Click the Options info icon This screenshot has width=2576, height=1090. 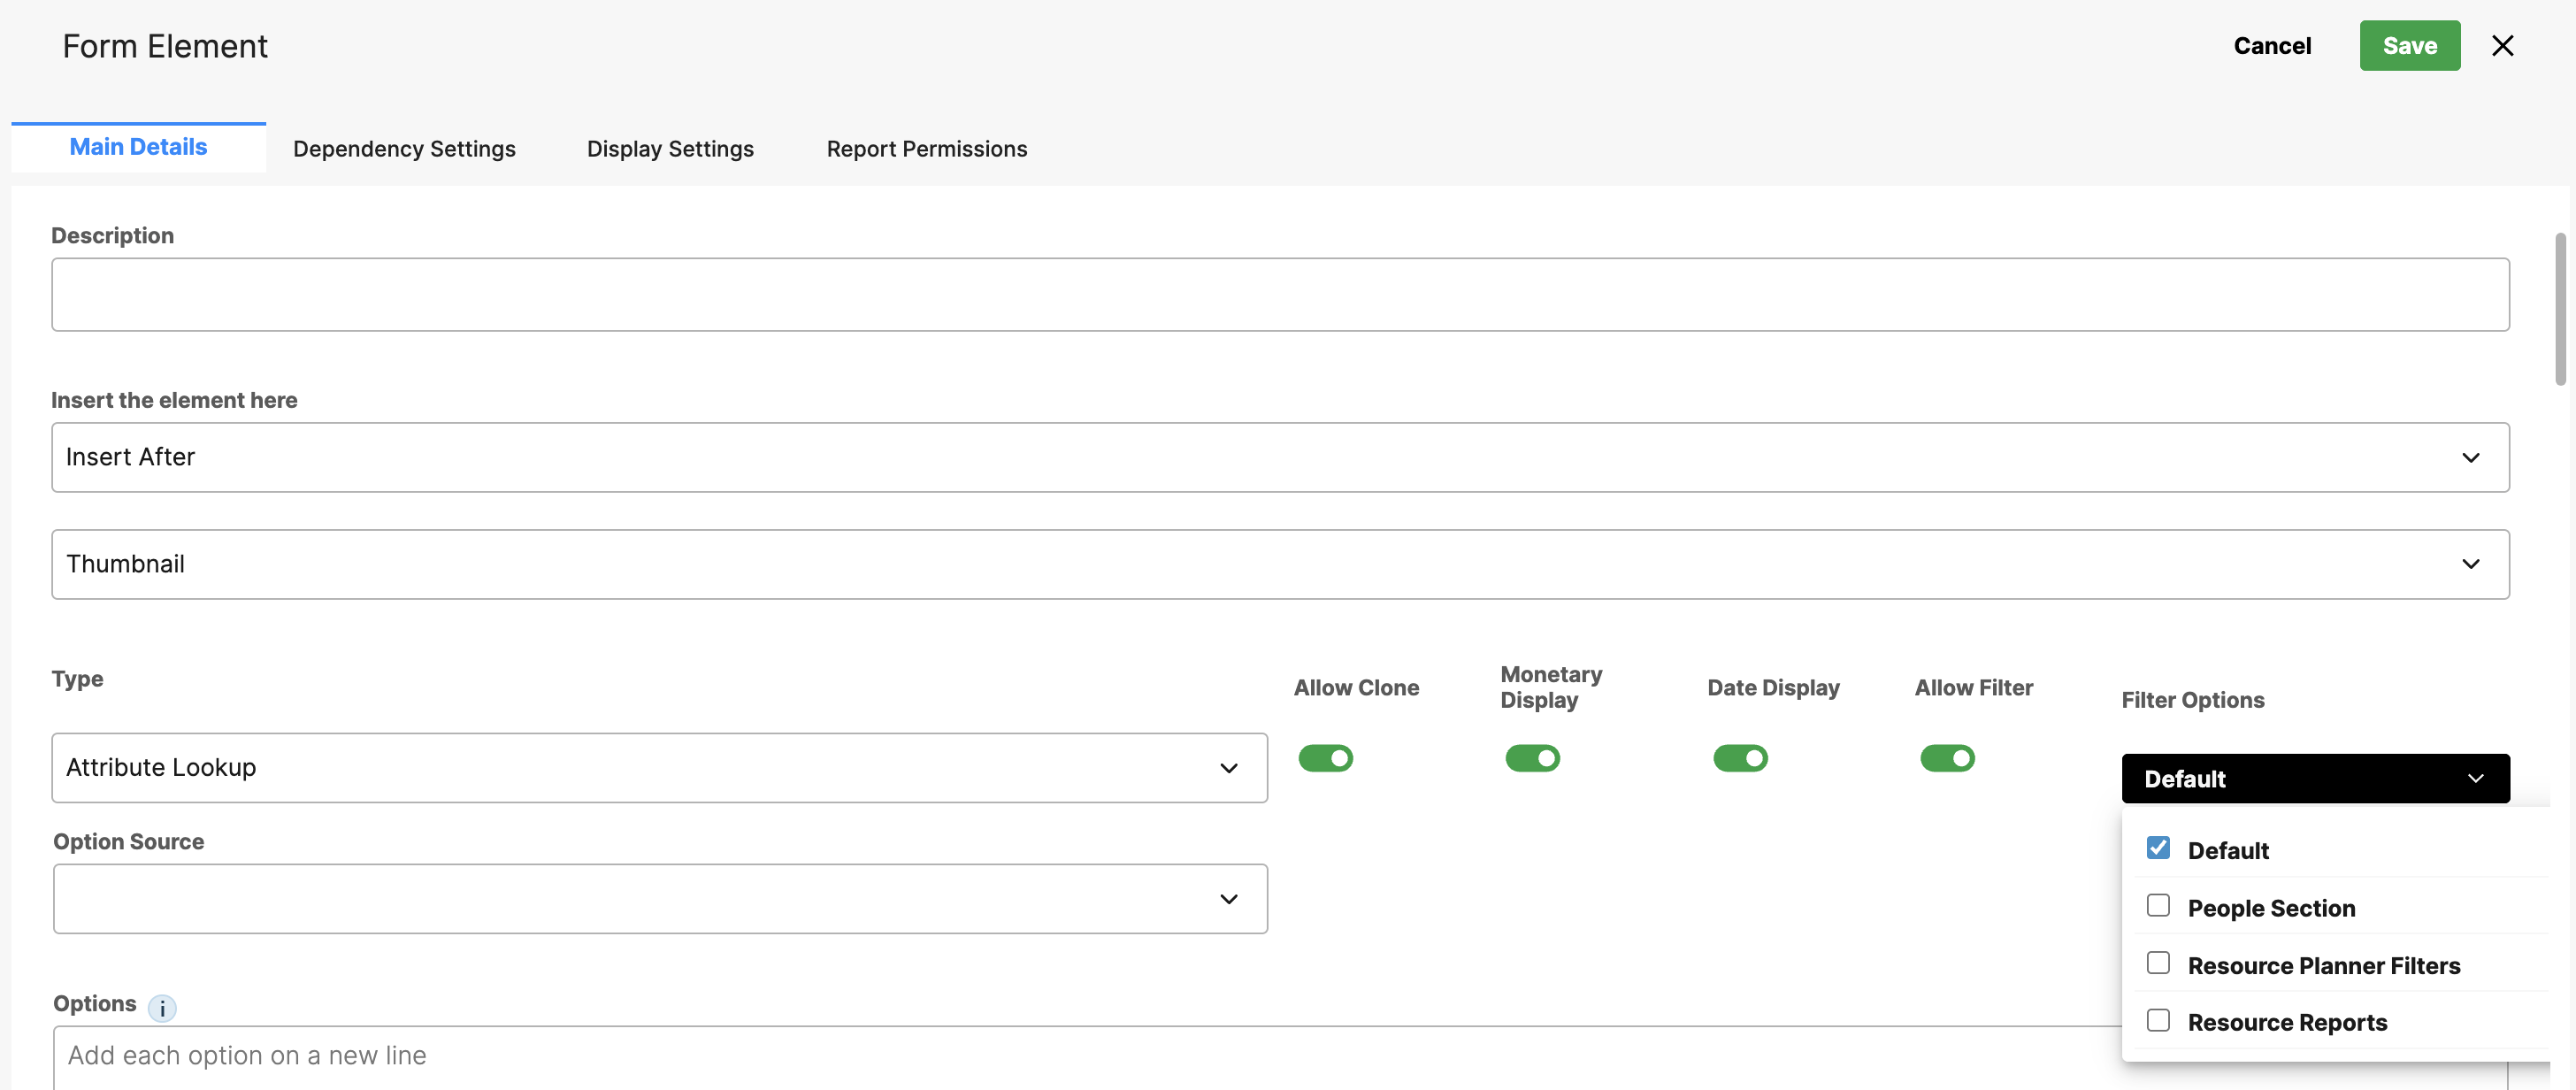tap(162, 1008)
